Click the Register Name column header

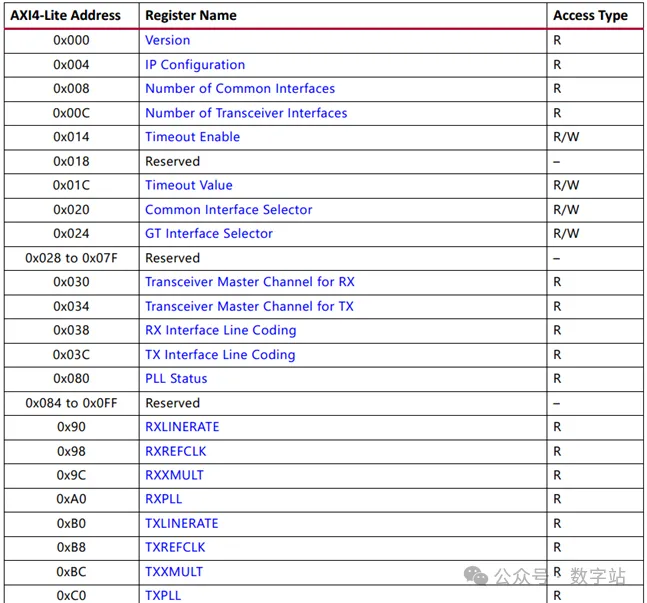[191, 16]
